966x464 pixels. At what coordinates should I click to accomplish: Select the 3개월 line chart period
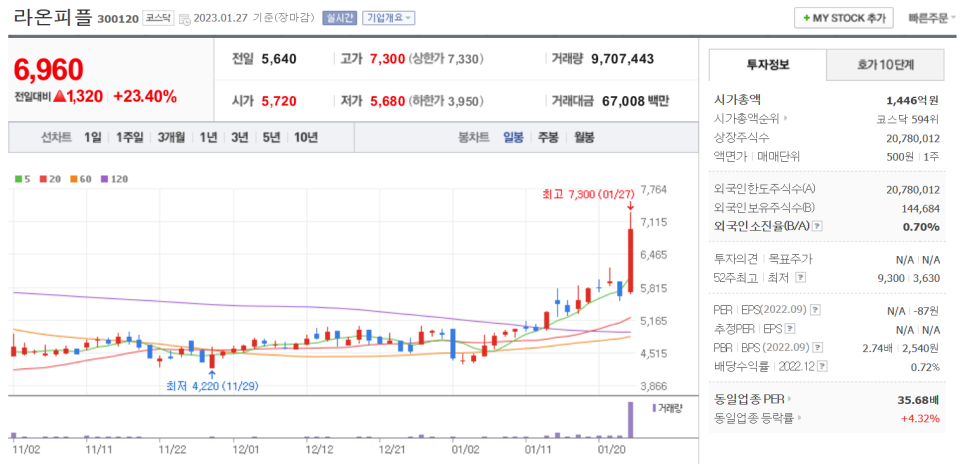coord(171,137)
